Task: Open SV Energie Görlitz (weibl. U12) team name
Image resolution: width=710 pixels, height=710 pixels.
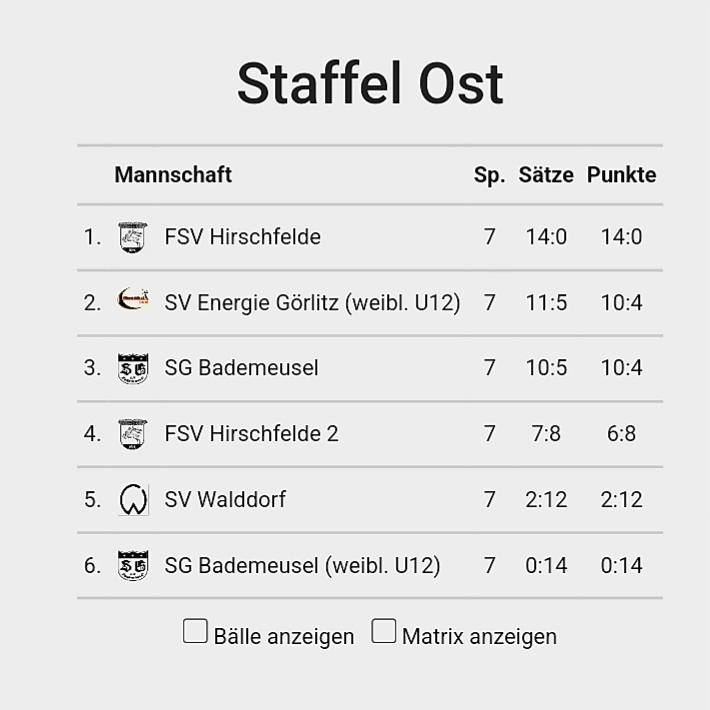Action: point(312,302)
